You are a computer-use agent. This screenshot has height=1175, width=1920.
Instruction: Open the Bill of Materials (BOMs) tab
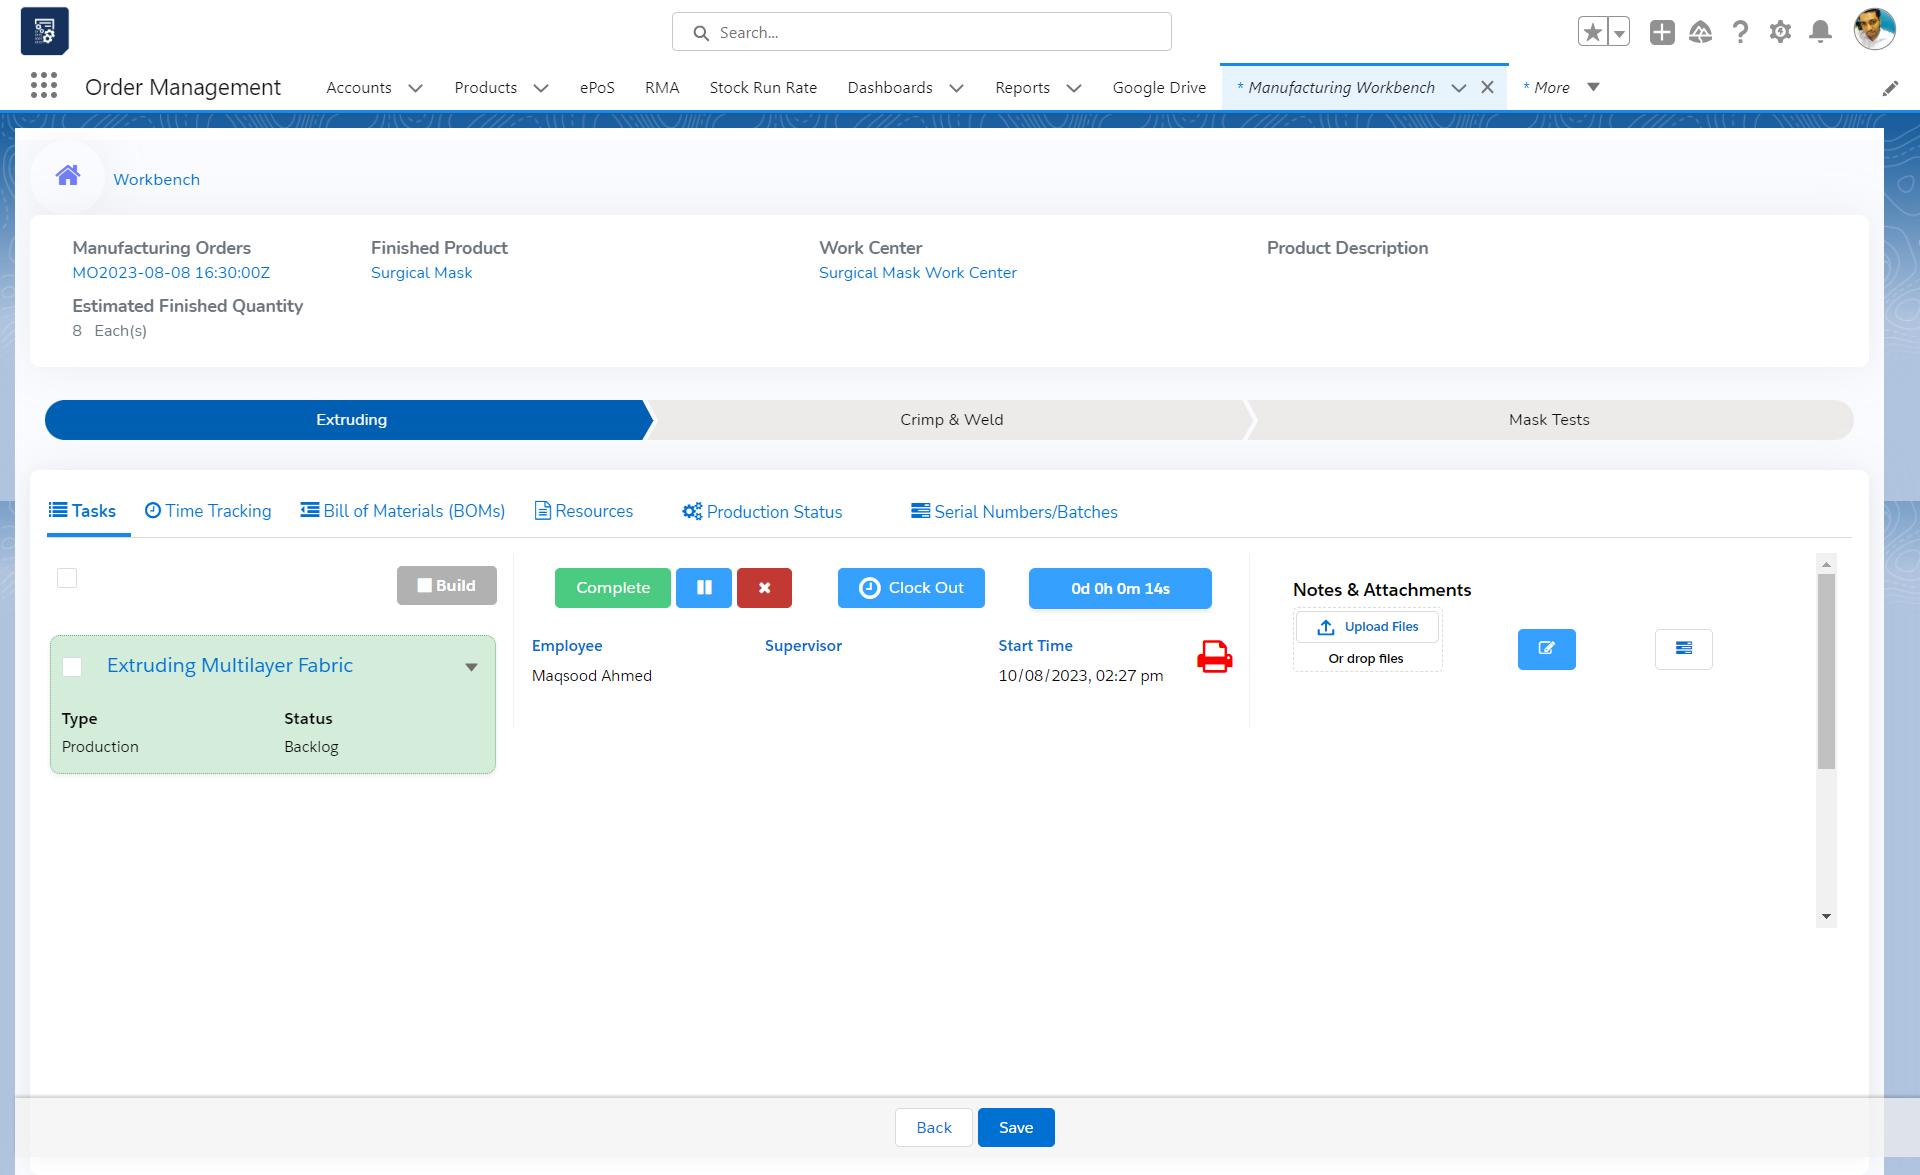tap(402, 511)
